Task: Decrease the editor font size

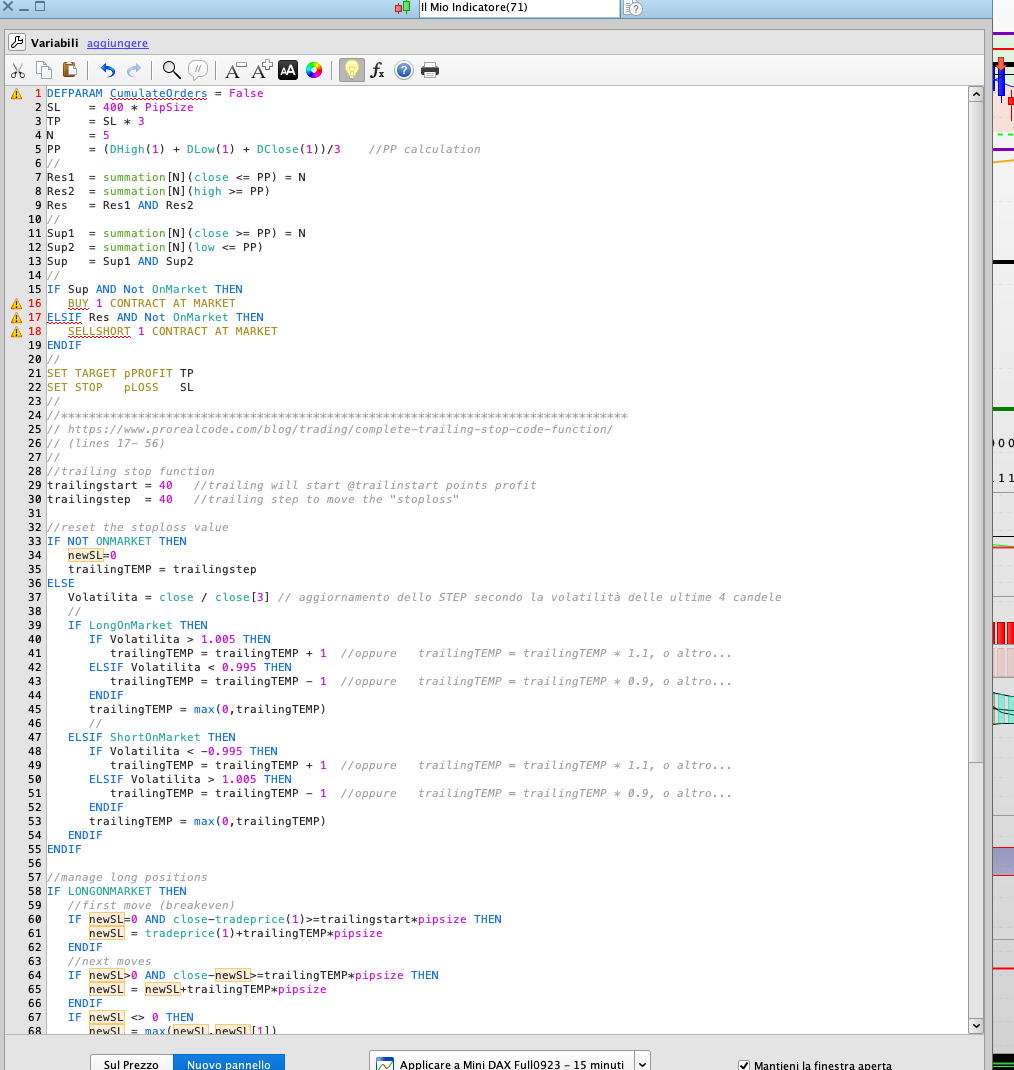Action: pyautogui.click(x=235, y=70)
